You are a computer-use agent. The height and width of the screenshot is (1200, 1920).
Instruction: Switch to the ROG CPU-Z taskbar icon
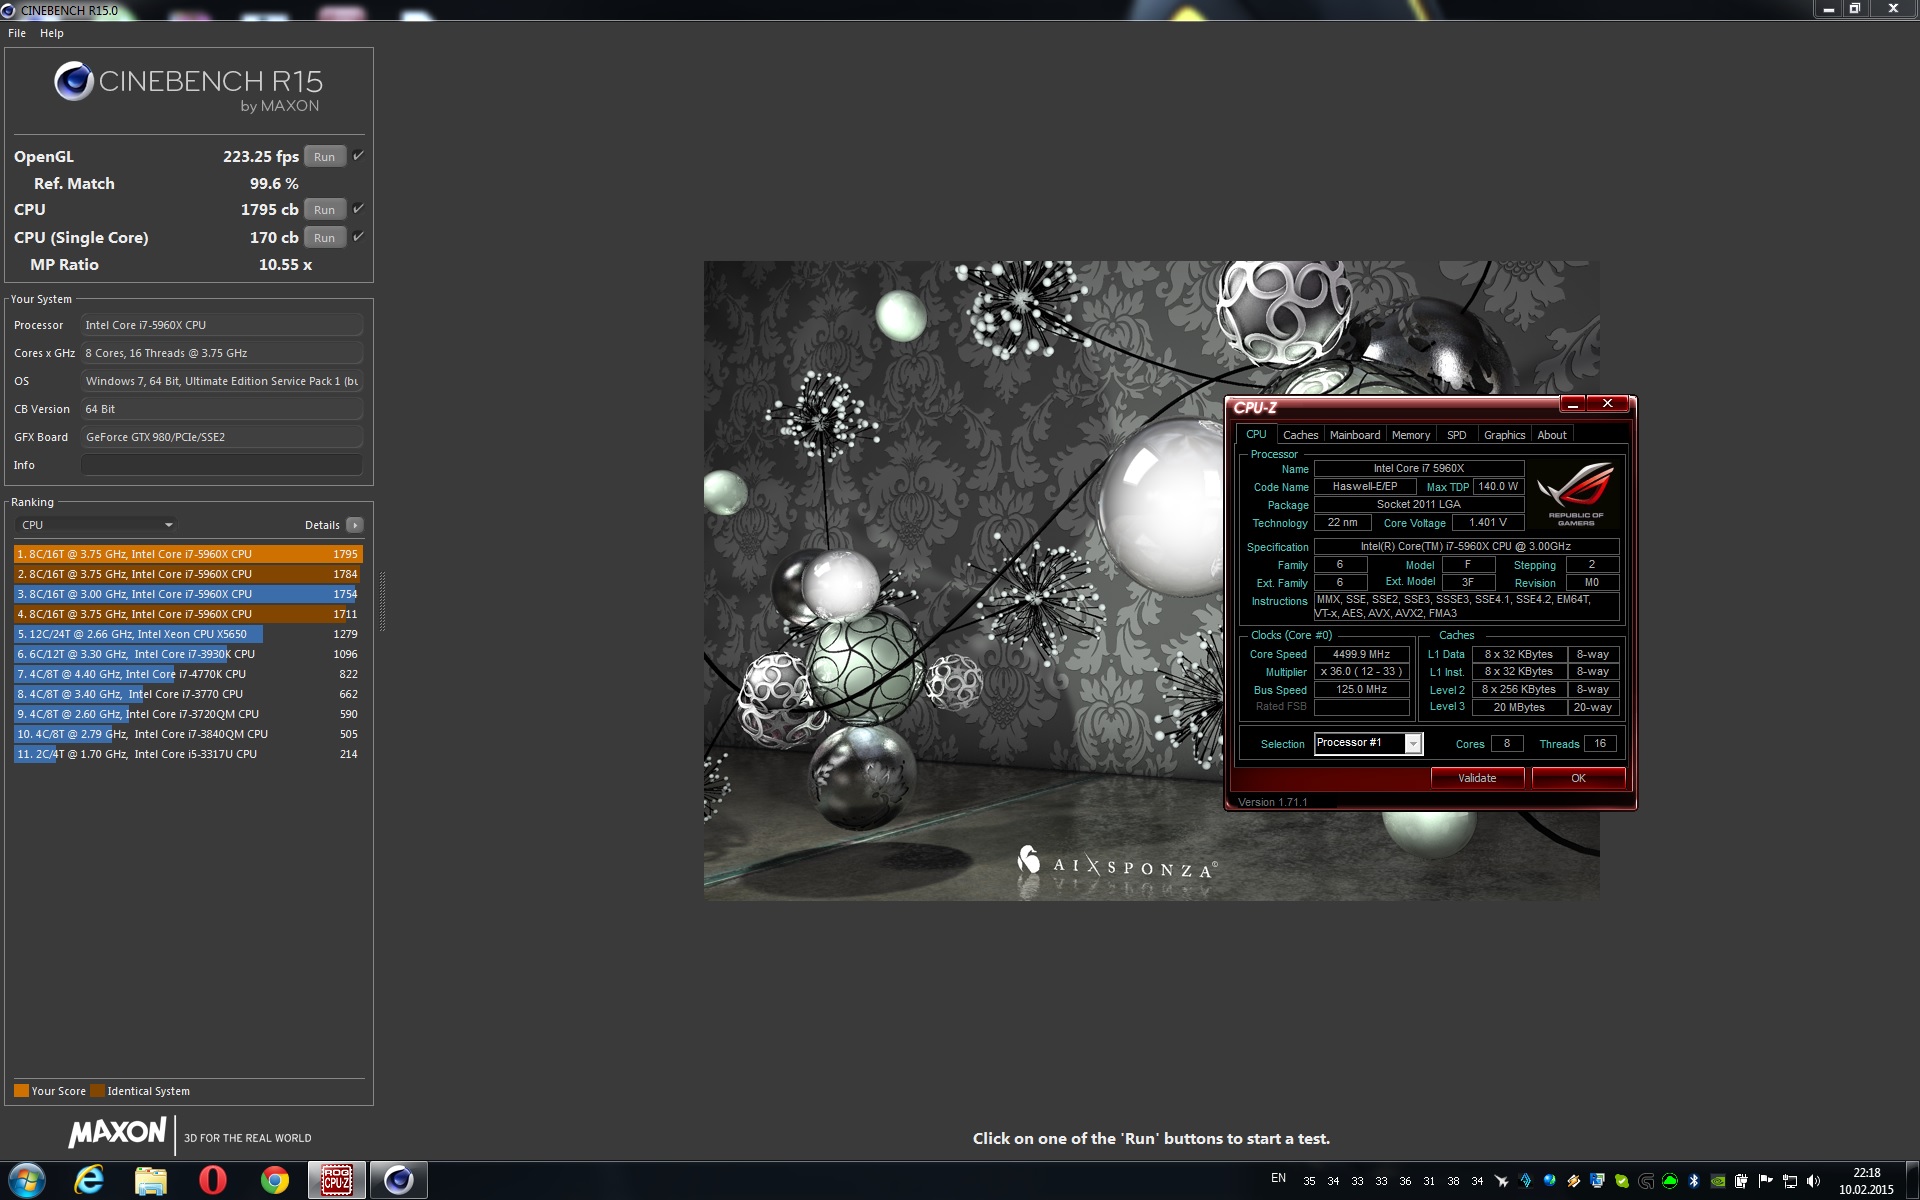tap(336, 1181)
